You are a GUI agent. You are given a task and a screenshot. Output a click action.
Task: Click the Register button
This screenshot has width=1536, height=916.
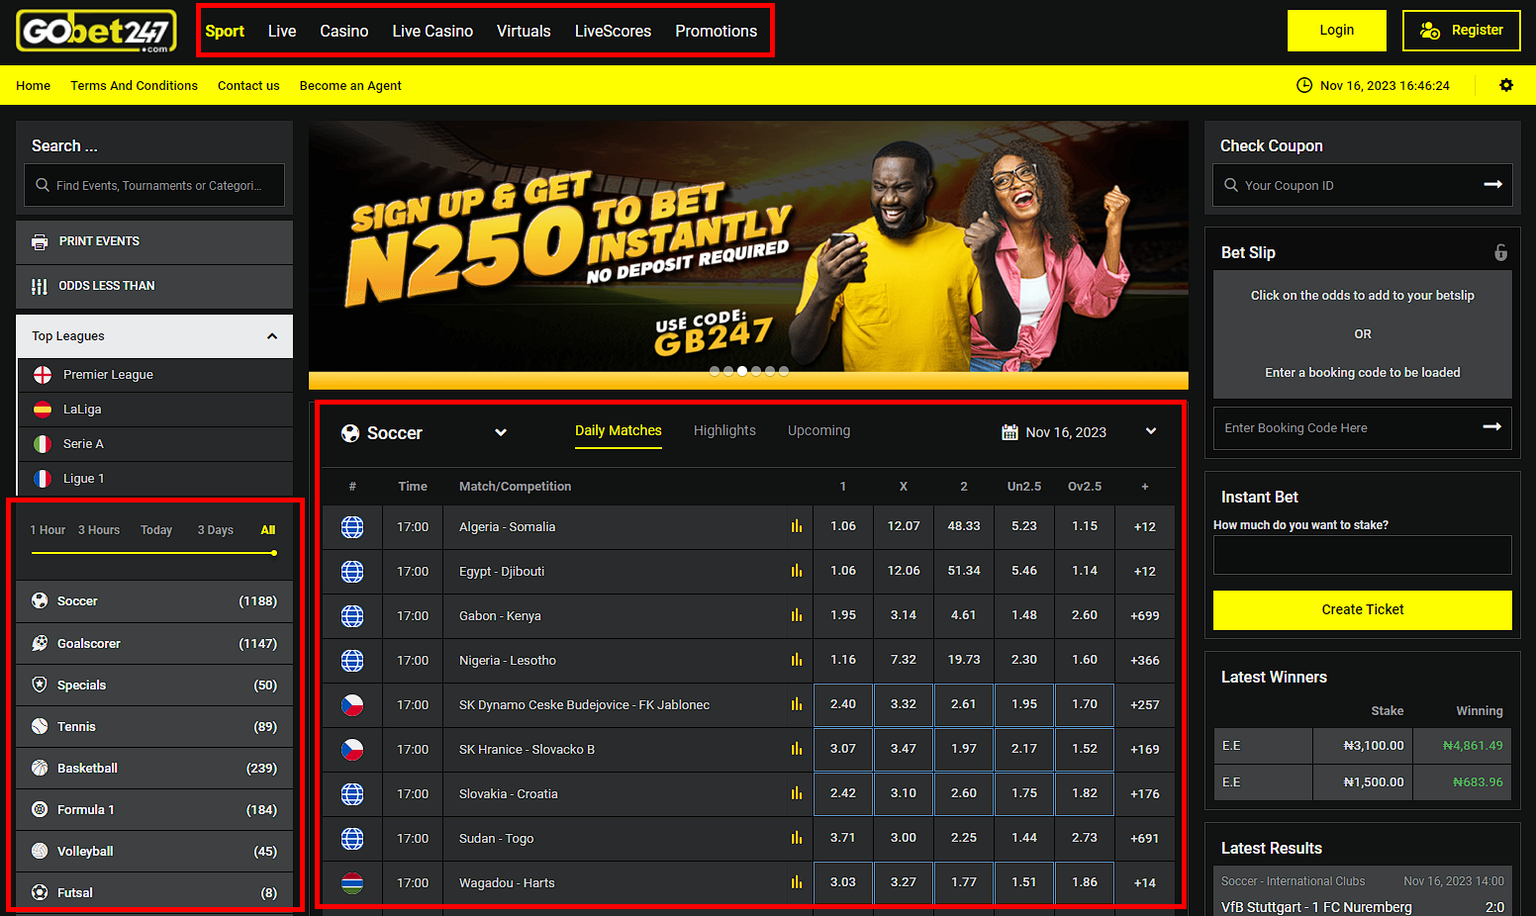tap(1461, 30)
